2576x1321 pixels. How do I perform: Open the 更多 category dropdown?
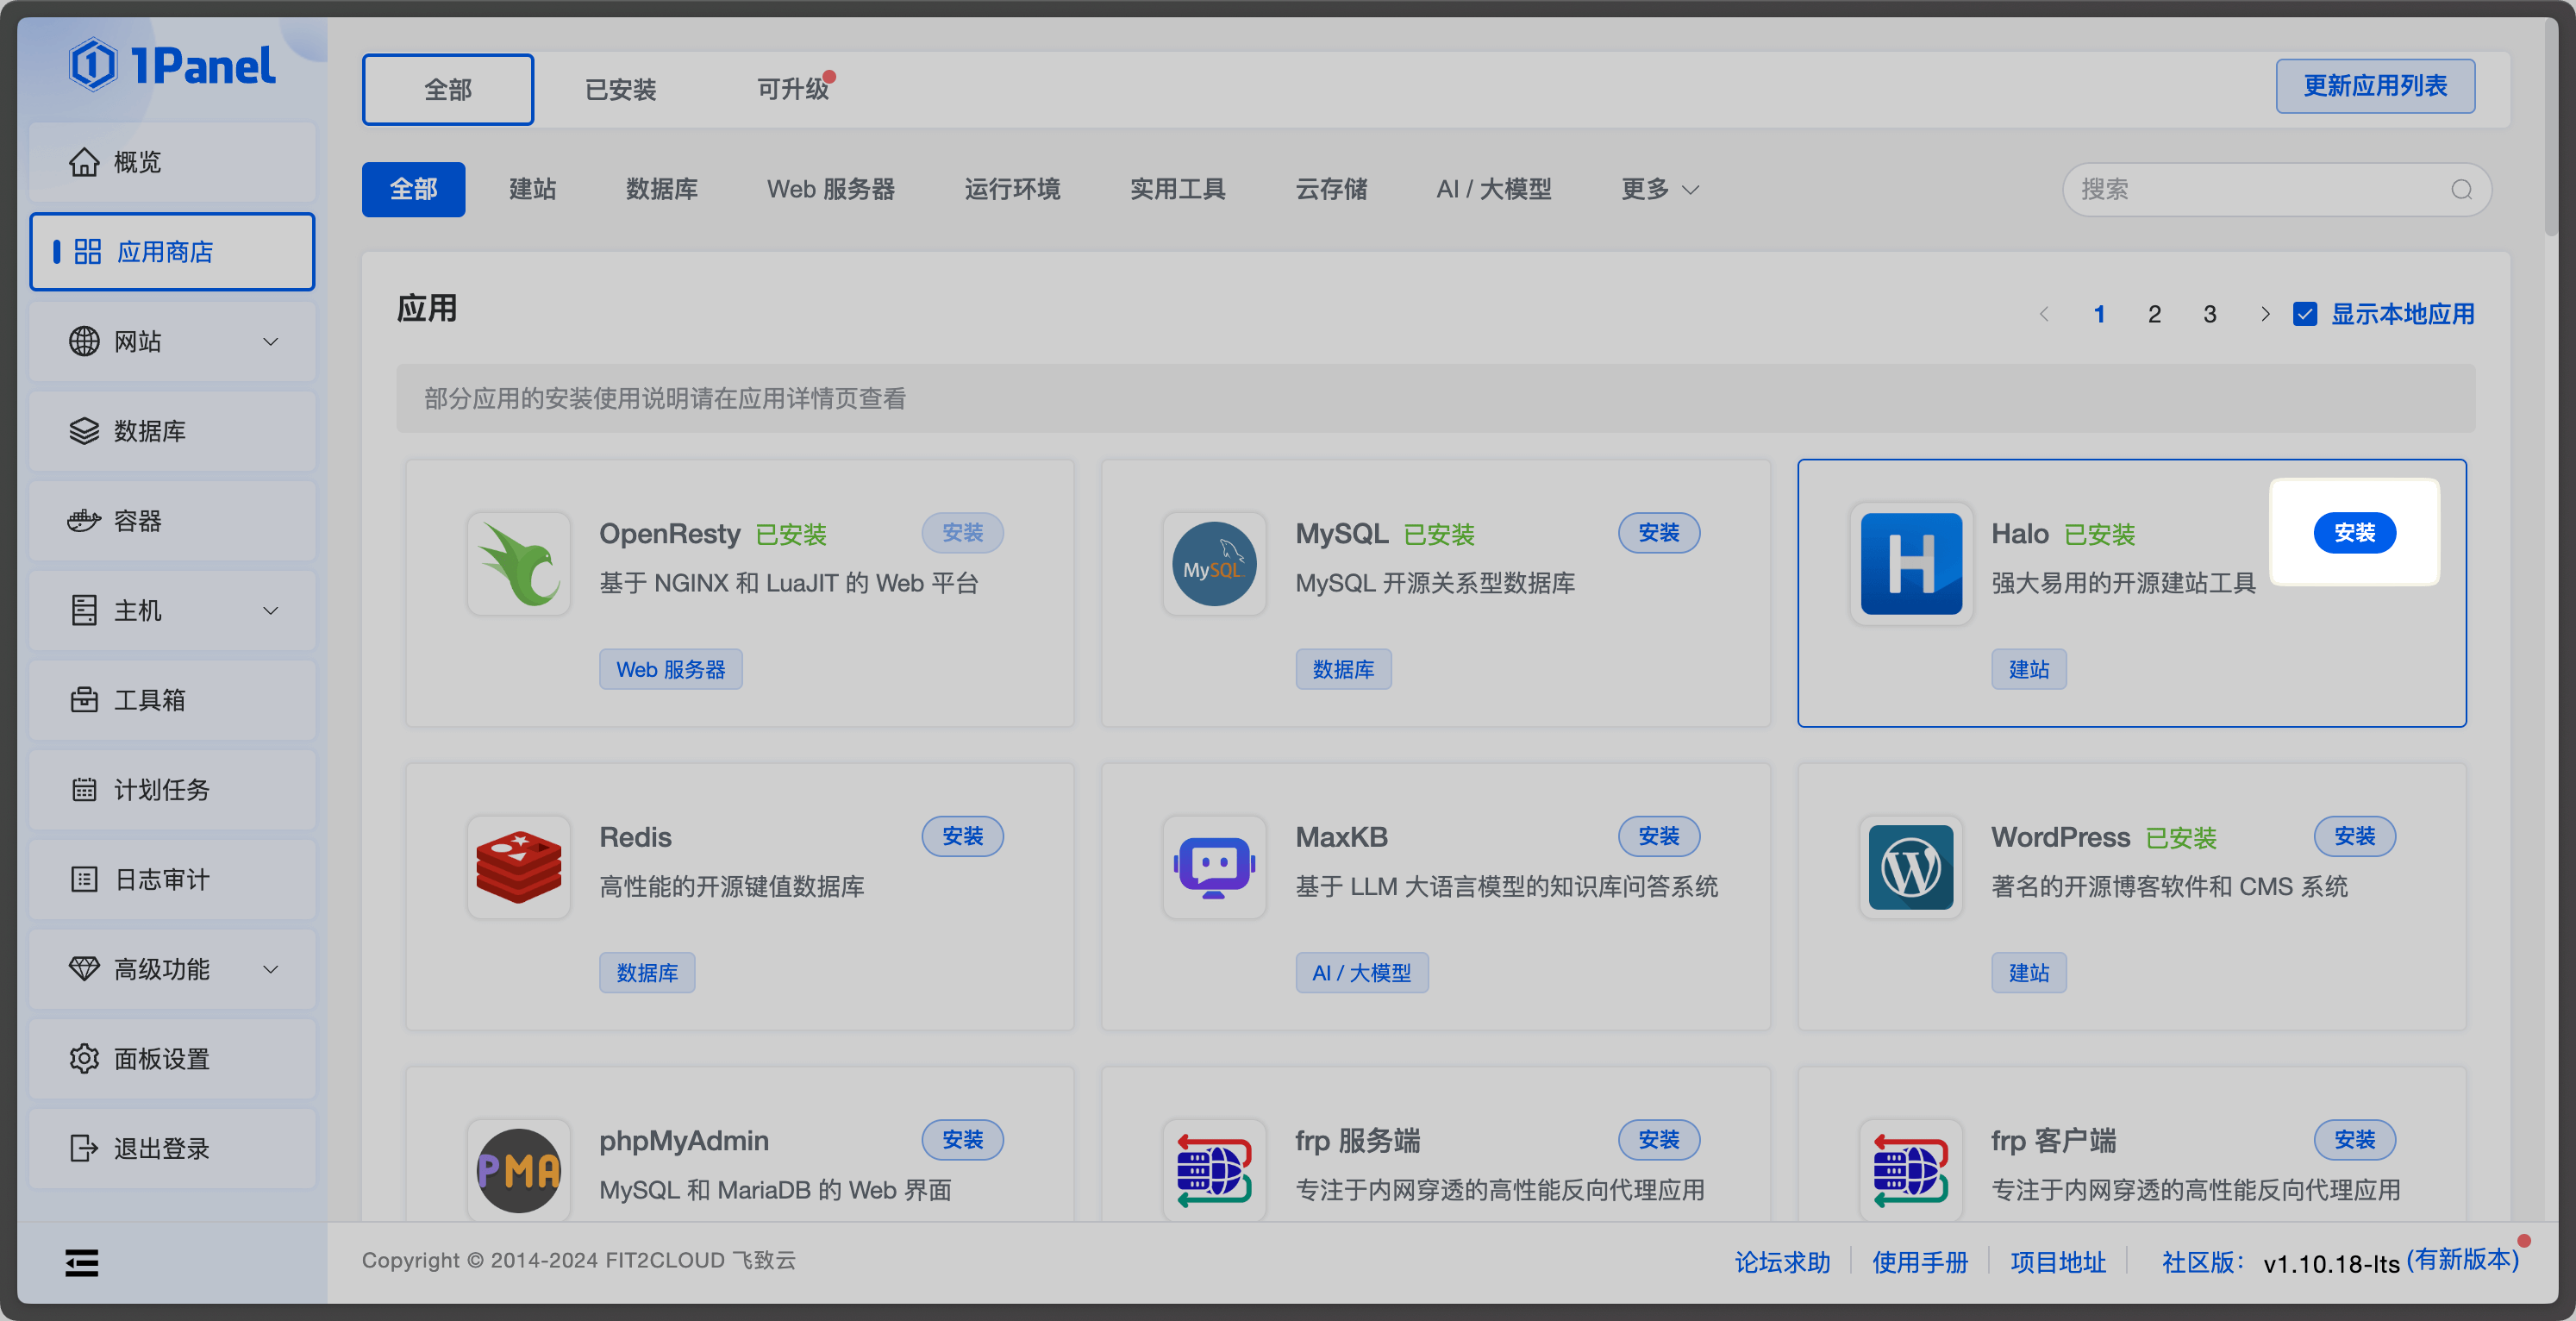[1659, 190]
